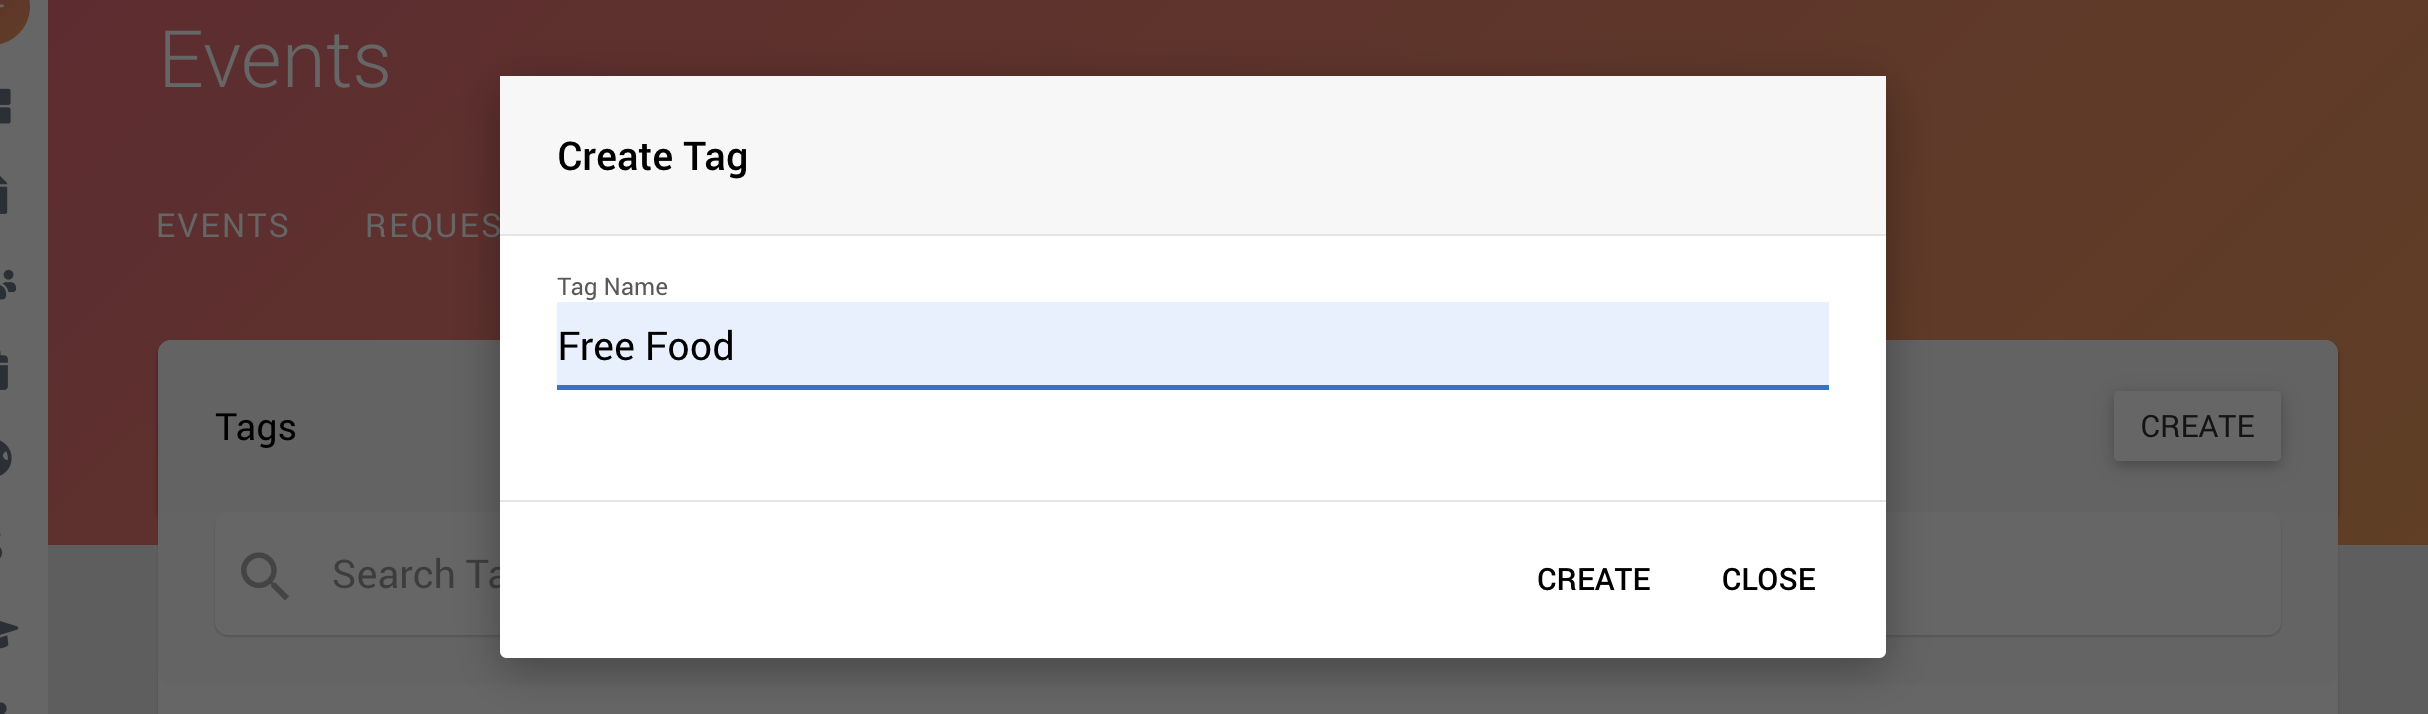Open the dashboard grid icon in sidebar
Viewport: 2428px width, 714px height.
click(x=5, y=106)
